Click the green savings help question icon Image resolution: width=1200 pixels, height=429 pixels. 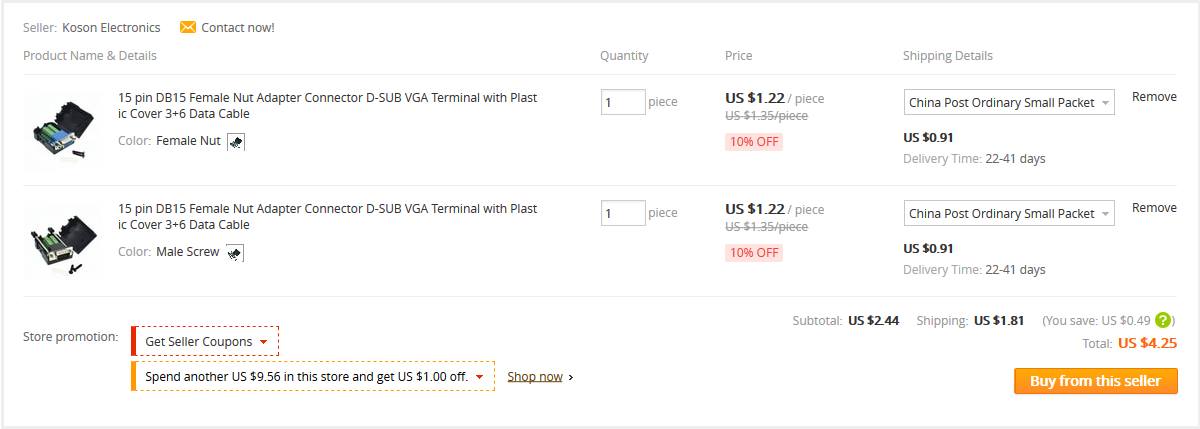pos(1162,321)
